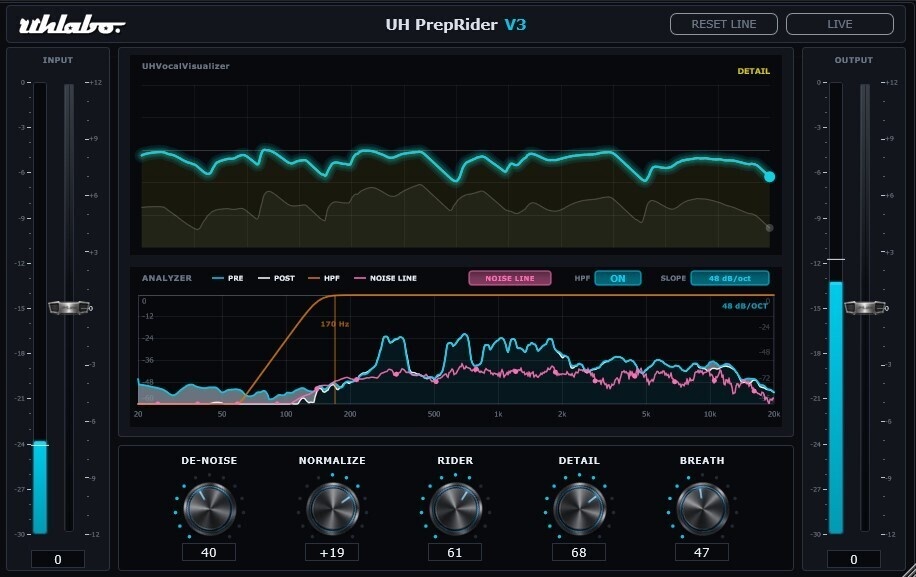Click the ANALYZER label
The image size is (916, 577).
[166, 278]
